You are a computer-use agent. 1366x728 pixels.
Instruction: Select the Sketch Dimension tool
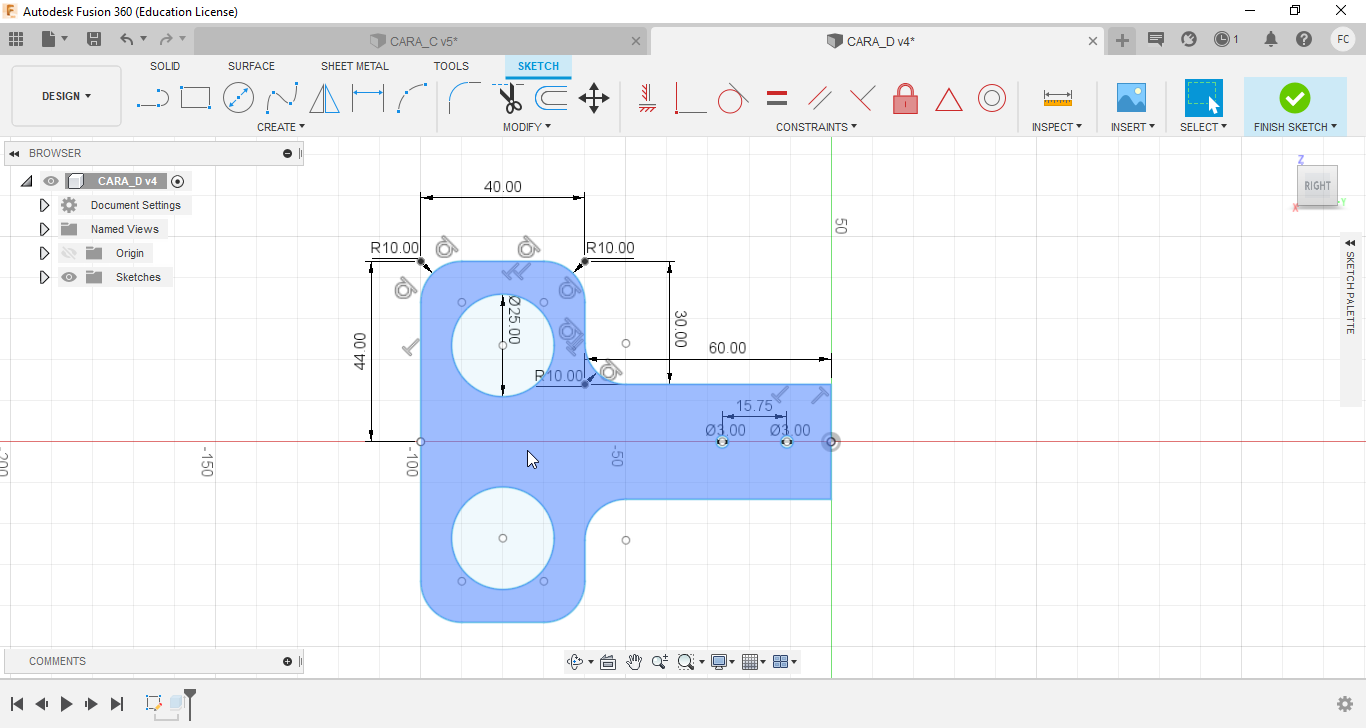pyautogui.click(x=367, y=98)
